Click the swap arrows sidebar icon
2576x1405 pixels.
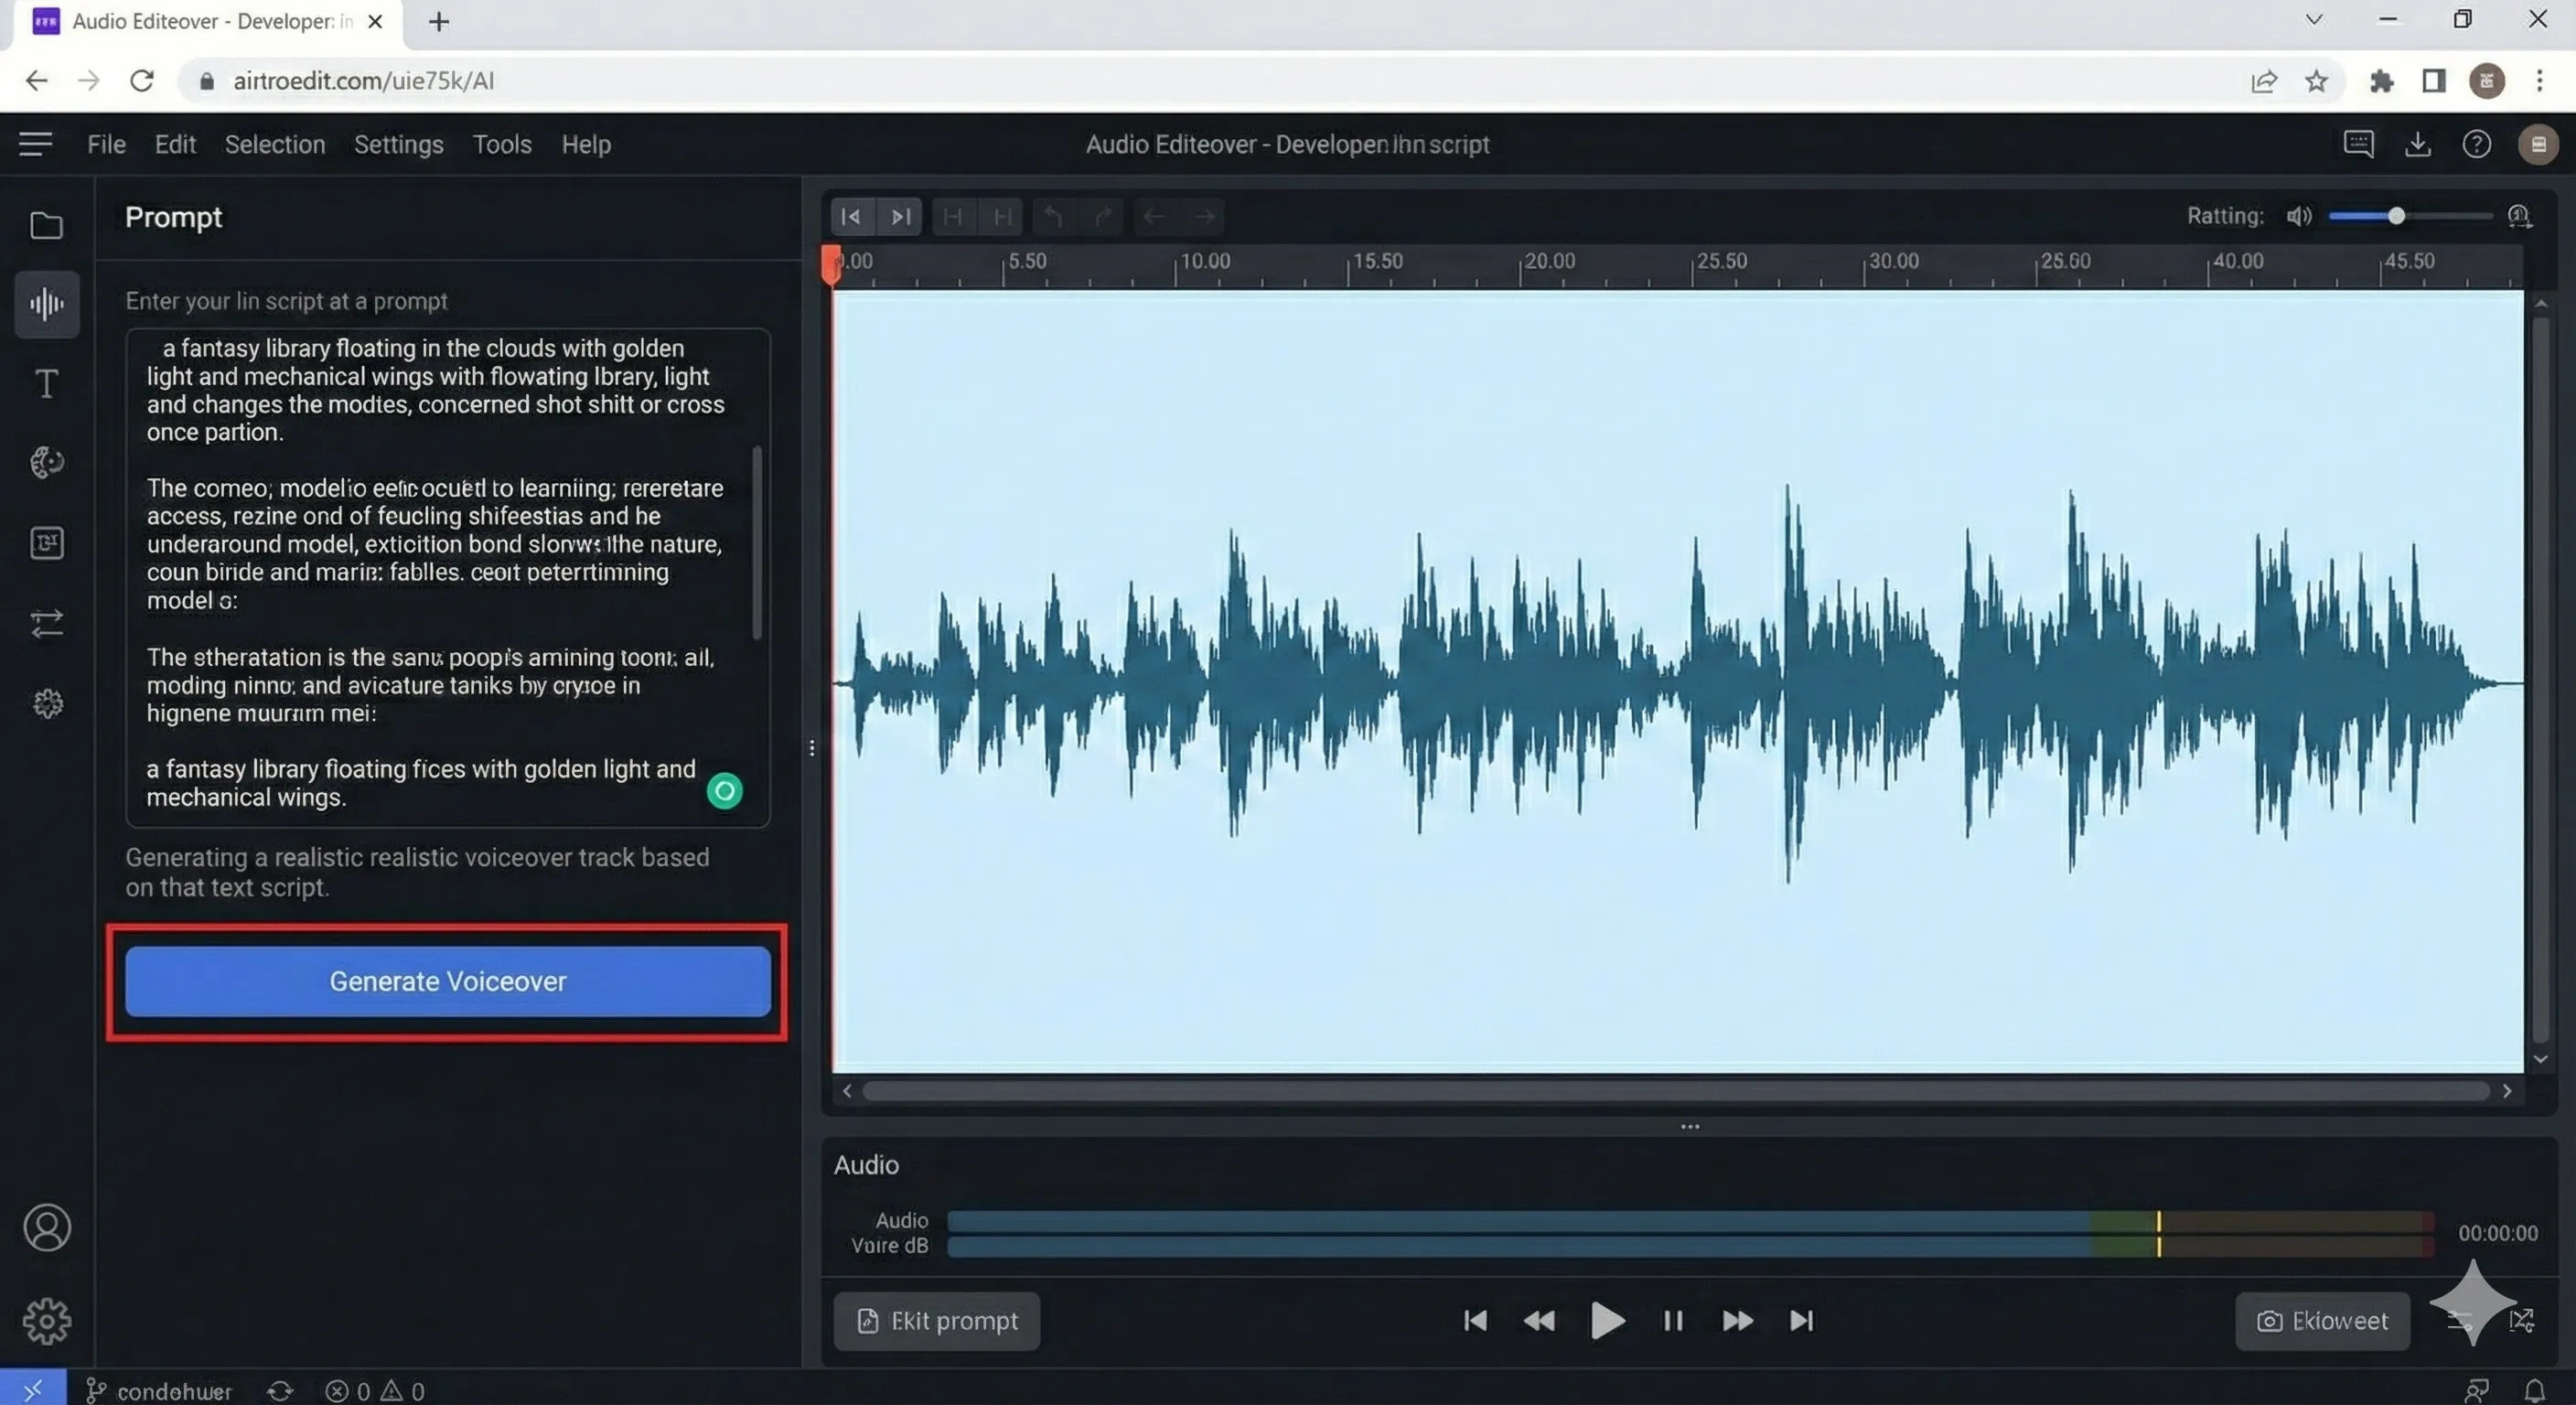47,623
